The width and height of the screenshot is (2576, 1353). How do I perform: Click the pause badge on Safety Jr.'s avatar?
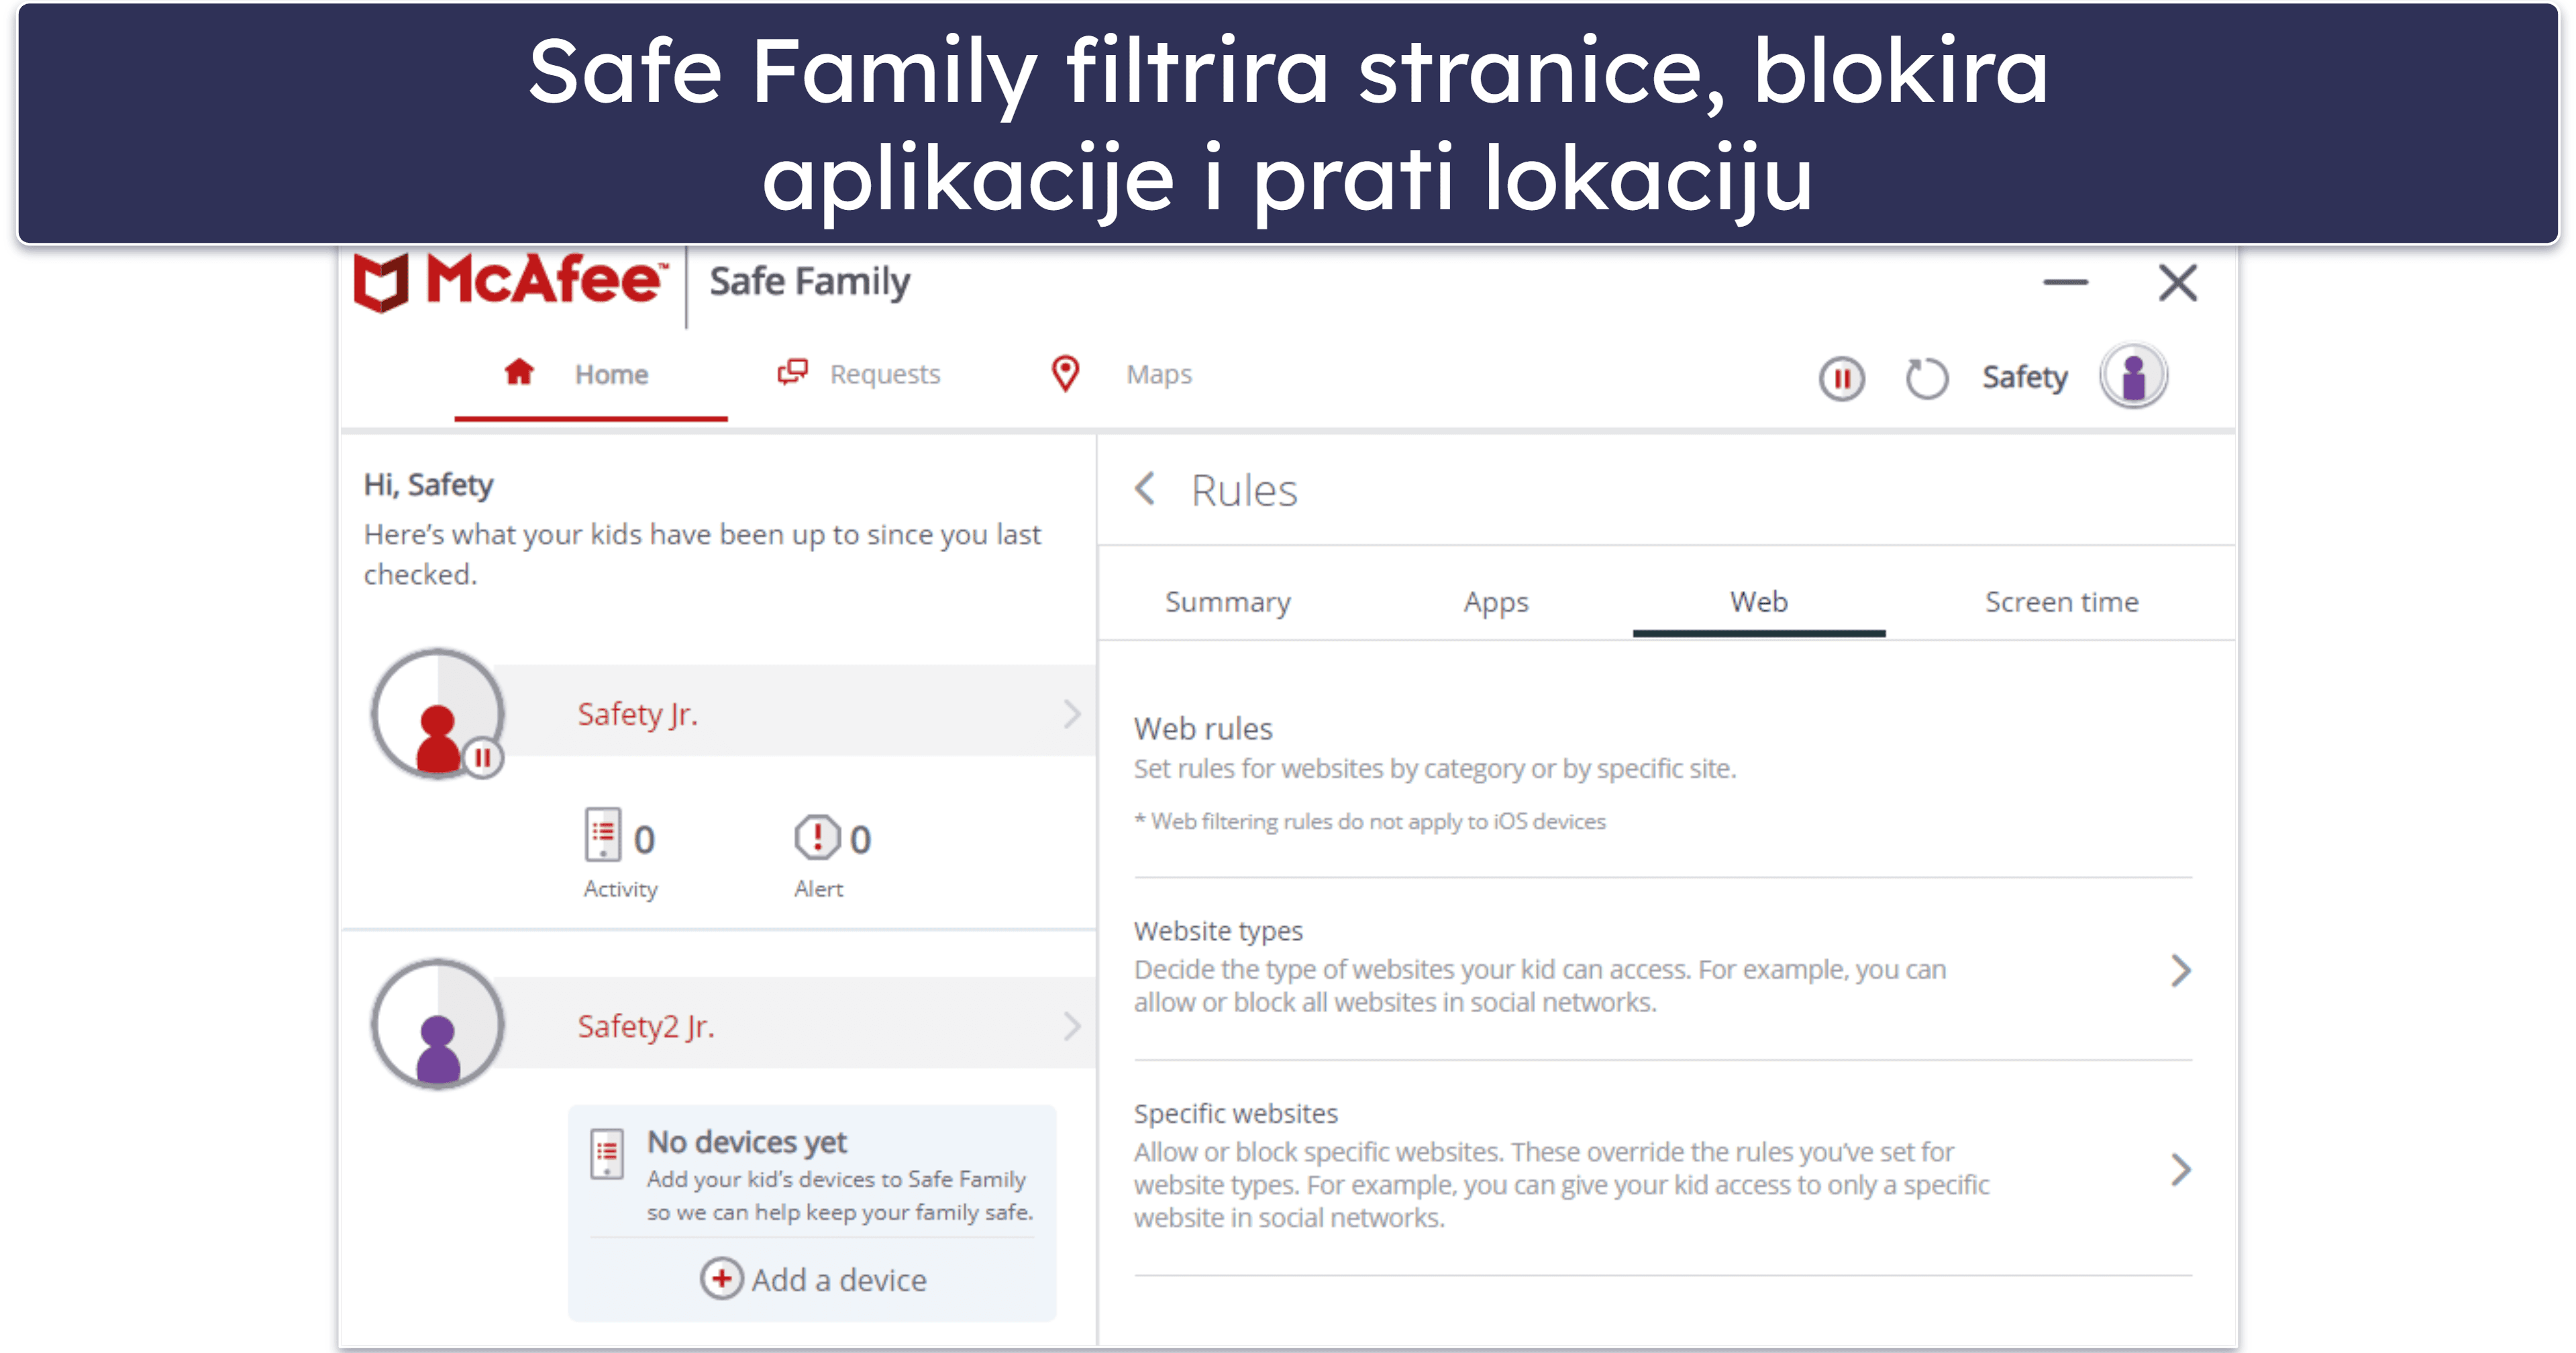[x=483, y=758]
